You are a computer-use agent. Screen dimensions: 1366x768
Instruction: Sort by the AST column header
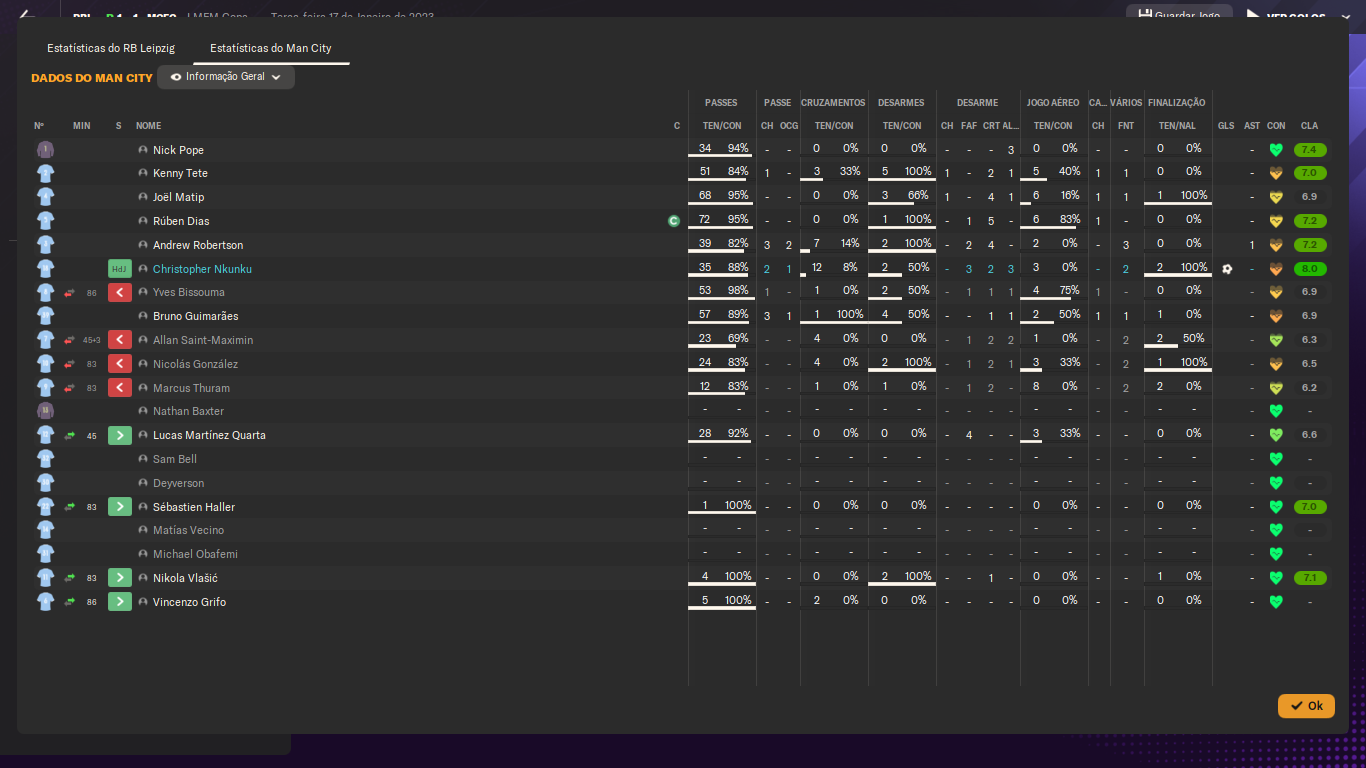[x=1252, y=126]
